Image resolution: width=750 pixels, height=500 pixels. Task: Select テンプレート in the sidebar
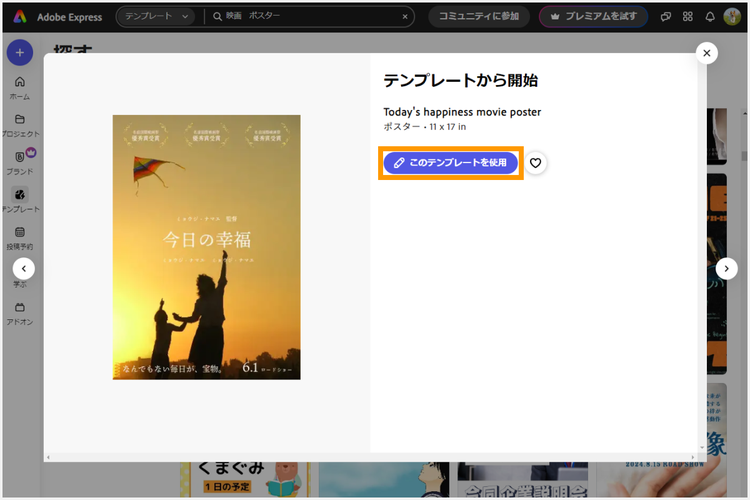pyautogui.click(x=20, y=200)
